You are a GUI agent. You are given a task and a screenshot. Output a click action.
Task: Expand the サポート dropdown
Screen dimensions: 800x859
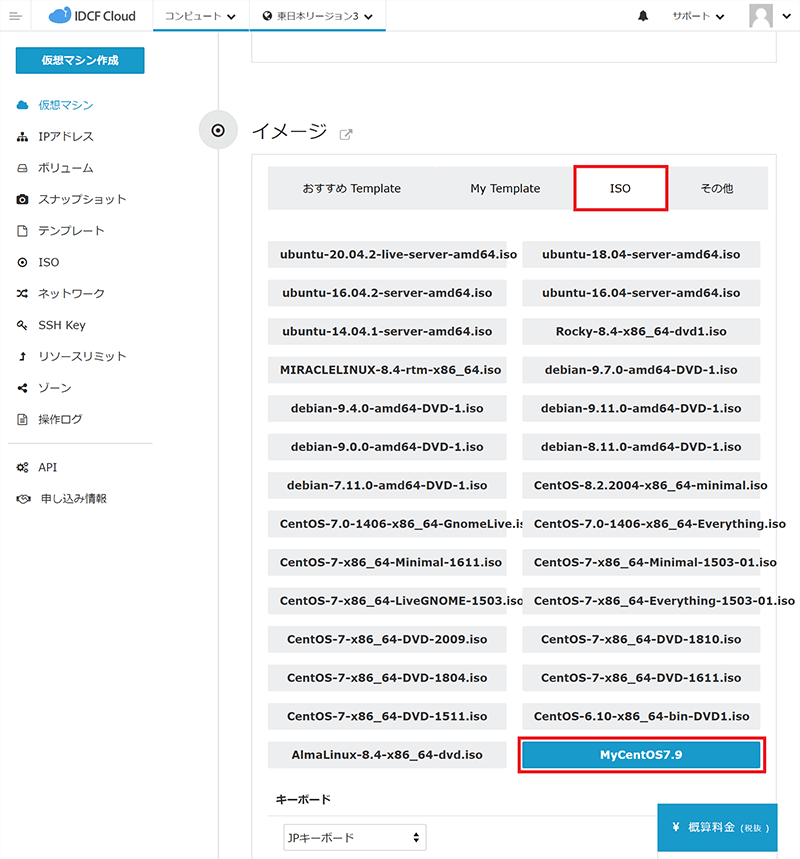(699, 16)
